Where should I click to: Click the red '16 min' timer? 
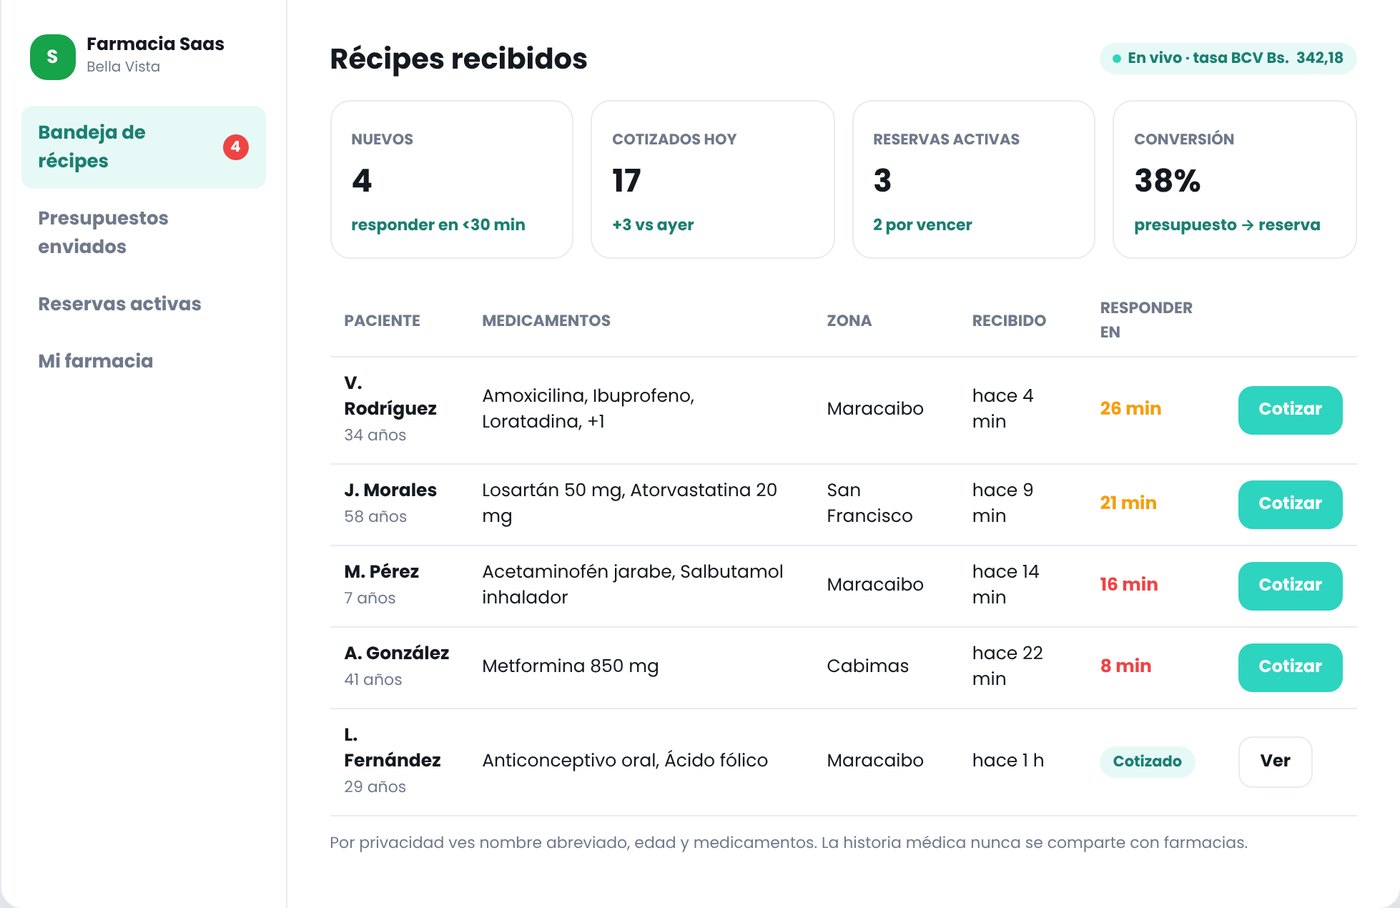pos(1129,585)
